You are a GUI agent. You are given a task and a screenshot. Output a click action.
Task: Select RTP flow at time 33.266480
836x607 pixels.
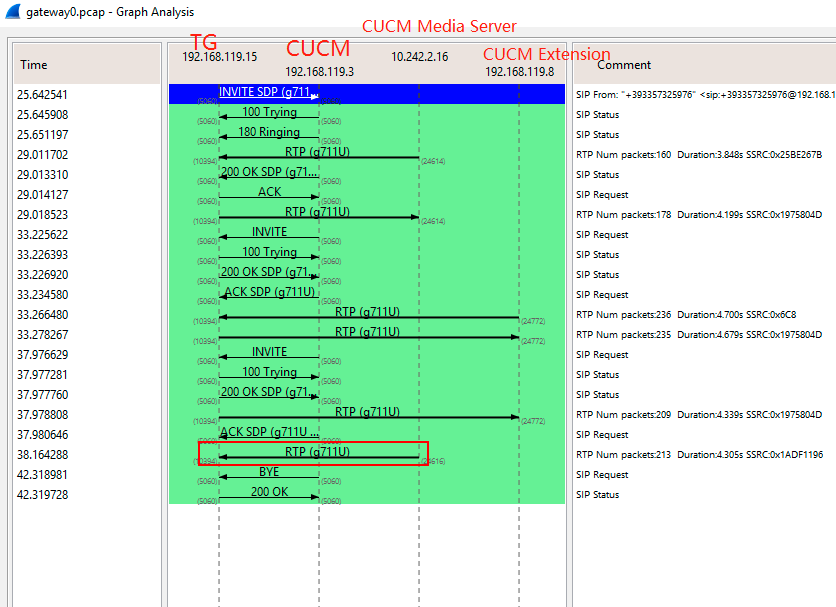(x=369, y=313)
